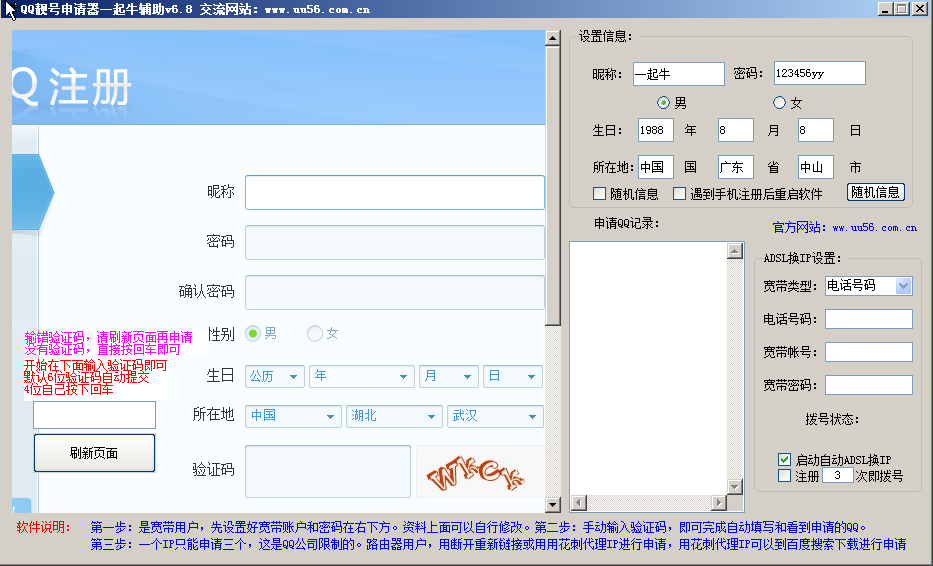
Task: Expand the 年 birthday year dropdown
Action: pyautogui.click(x=362, y=377)
